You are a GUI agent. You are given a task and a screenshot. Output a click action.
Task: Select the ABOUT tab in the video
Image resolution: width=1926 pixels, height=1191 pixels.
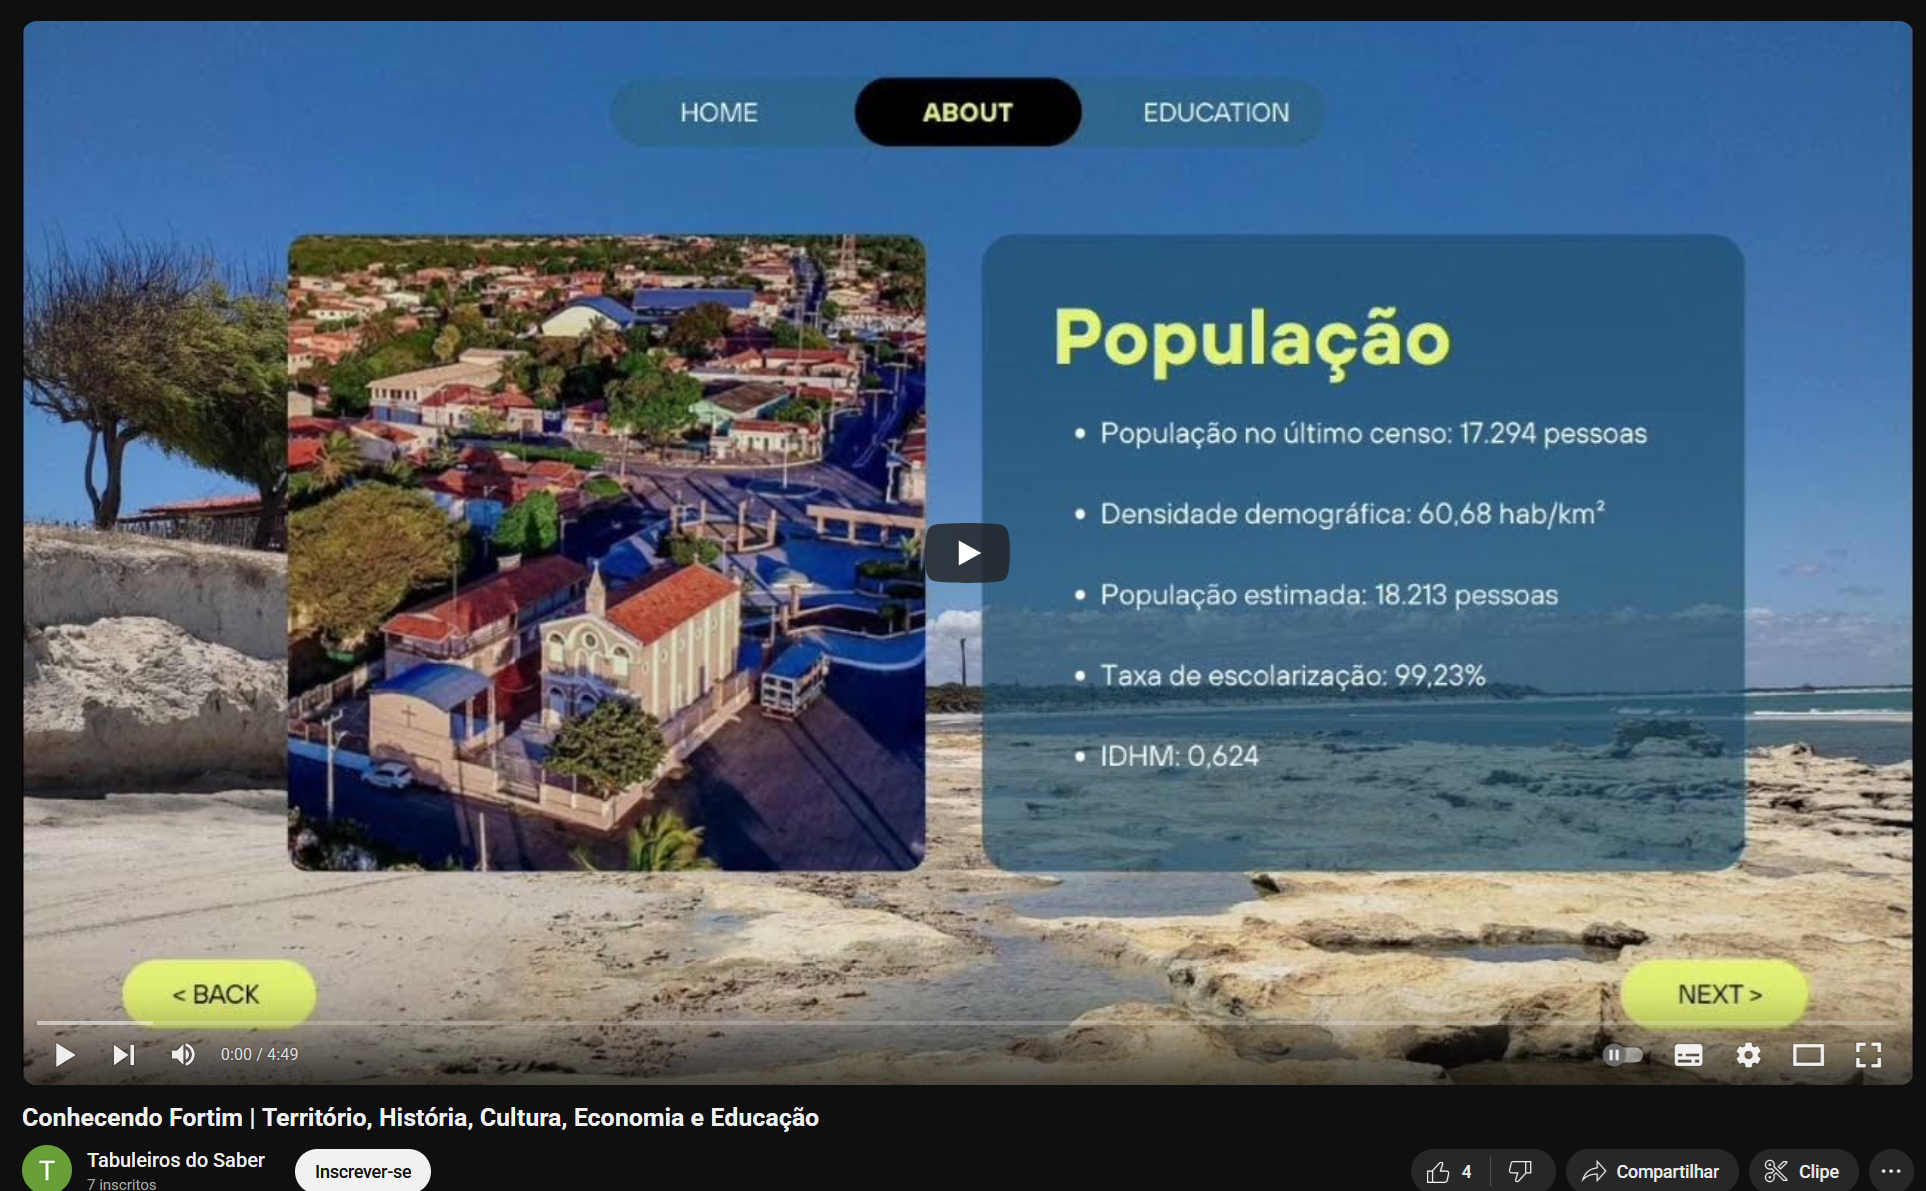tap(967, 112)
